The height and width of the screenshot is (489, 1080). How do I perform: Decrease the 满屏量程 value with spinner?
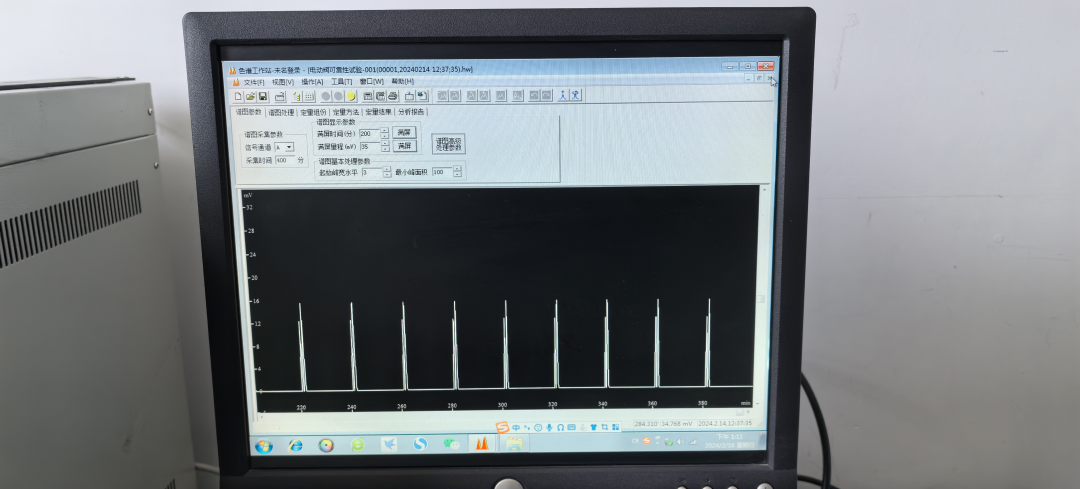385,149
